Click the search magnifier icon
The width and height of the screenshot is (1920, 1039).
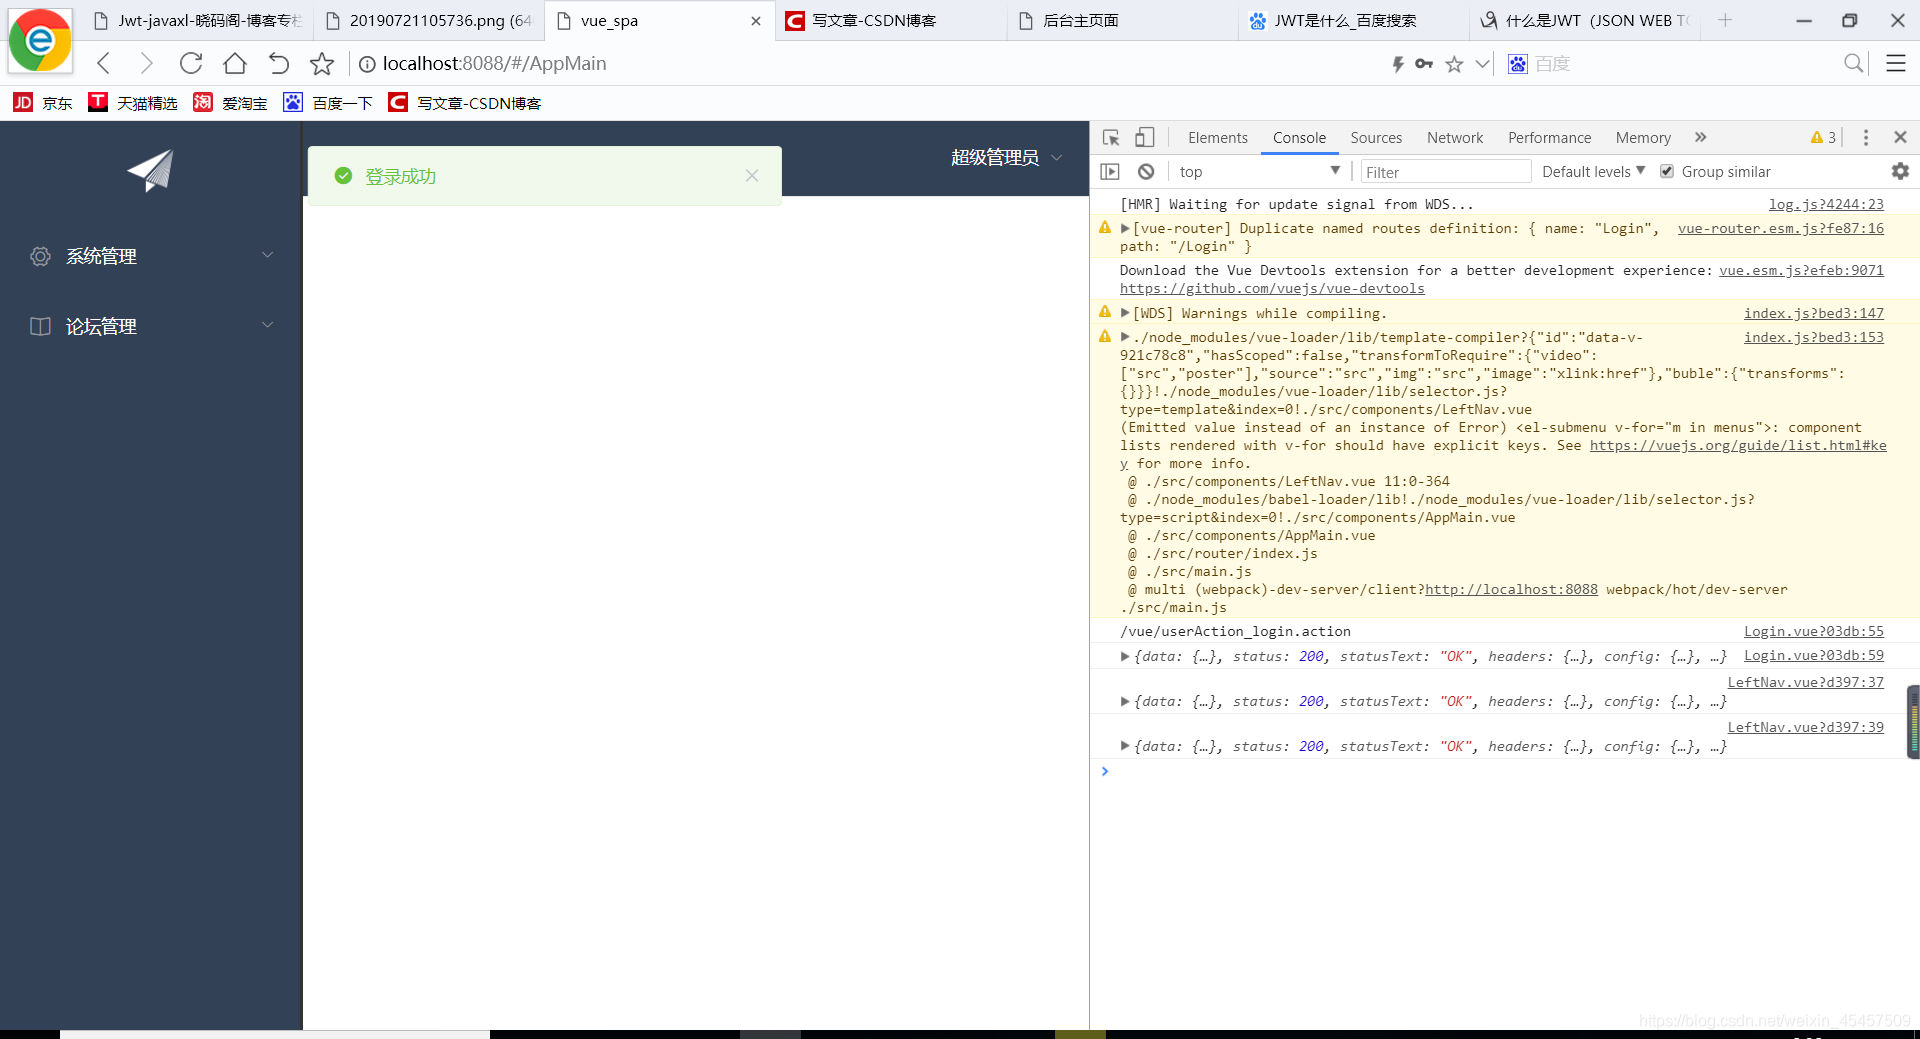1853,64
